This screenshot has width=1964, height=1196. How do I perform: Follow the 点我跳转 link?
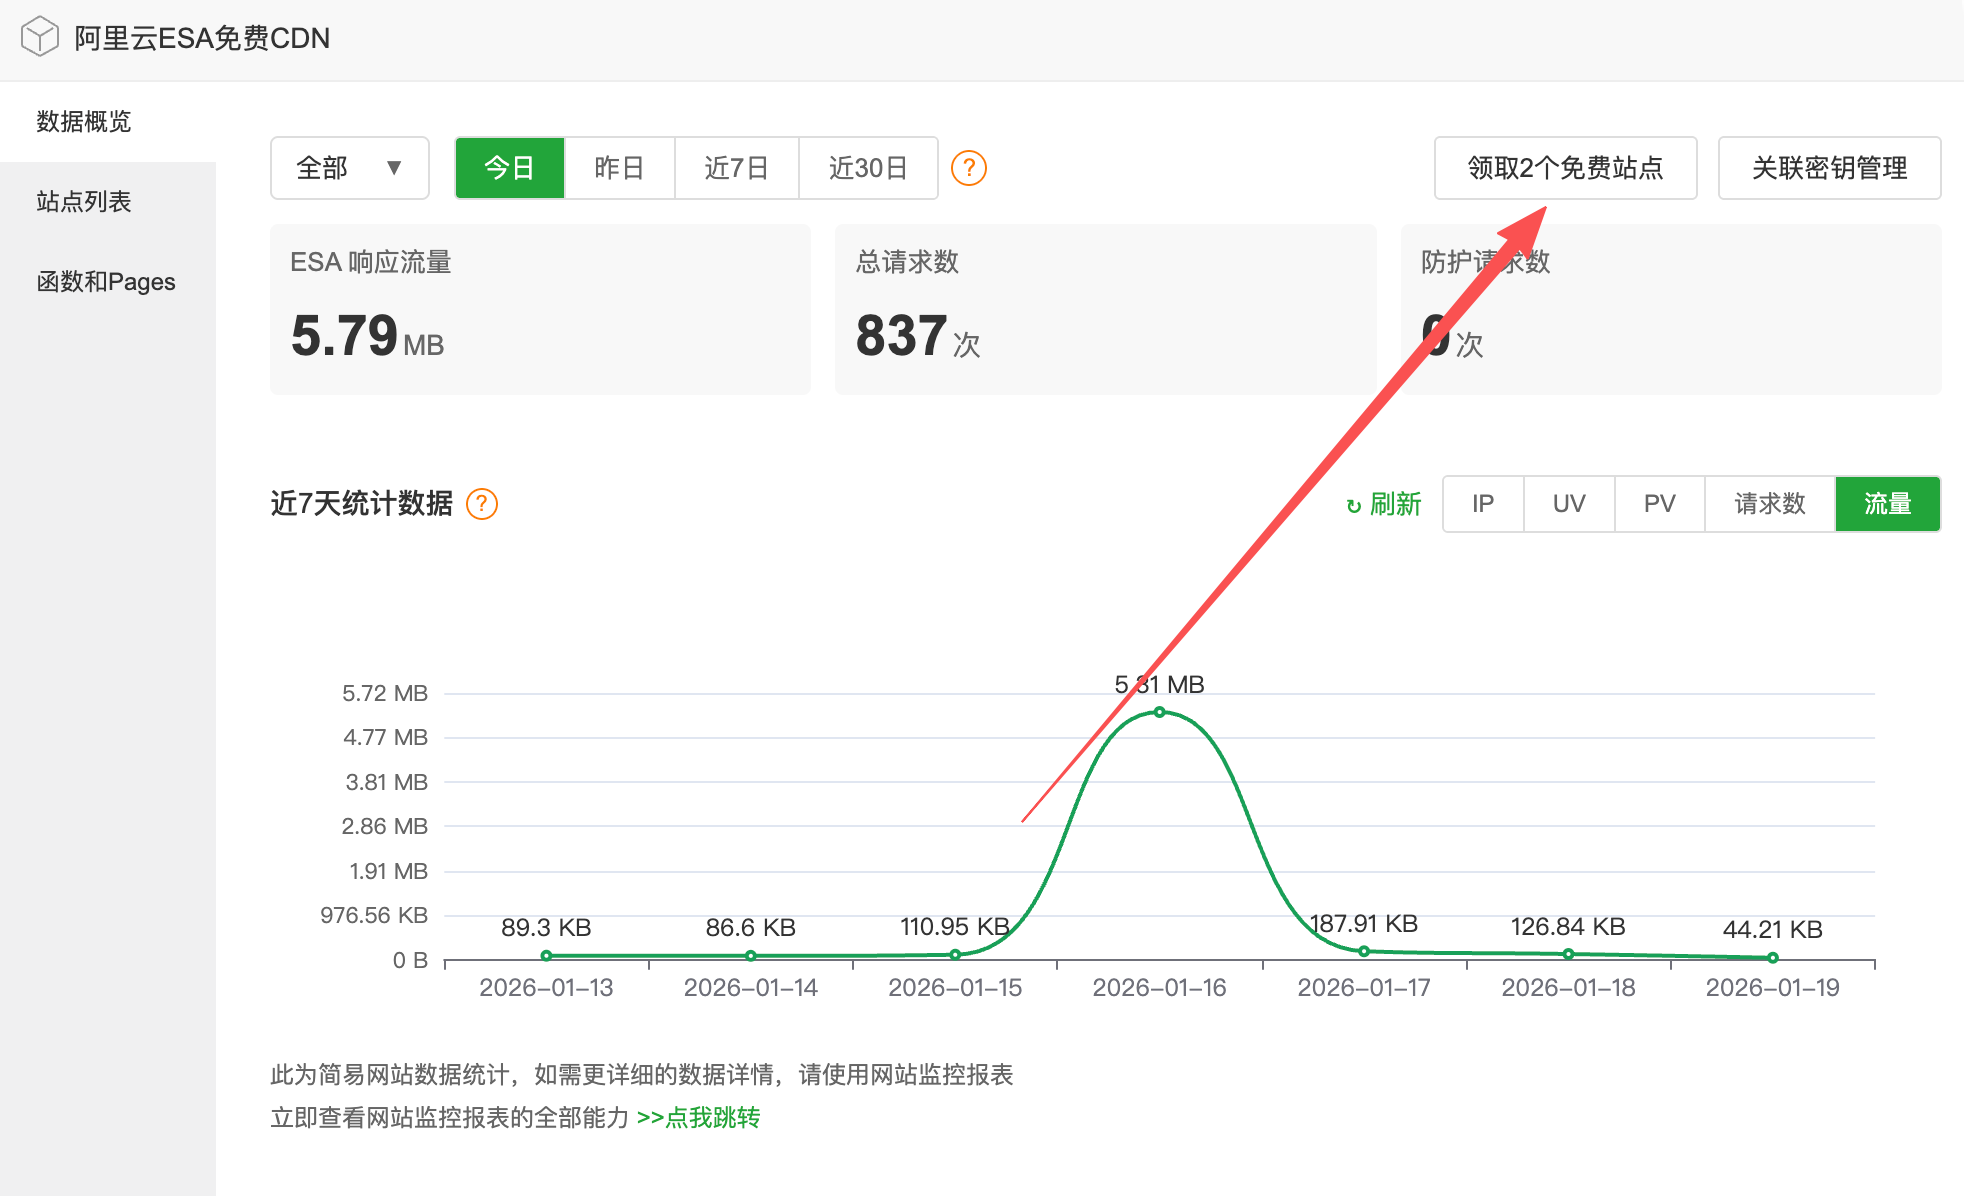click(x=711, y=1117)
